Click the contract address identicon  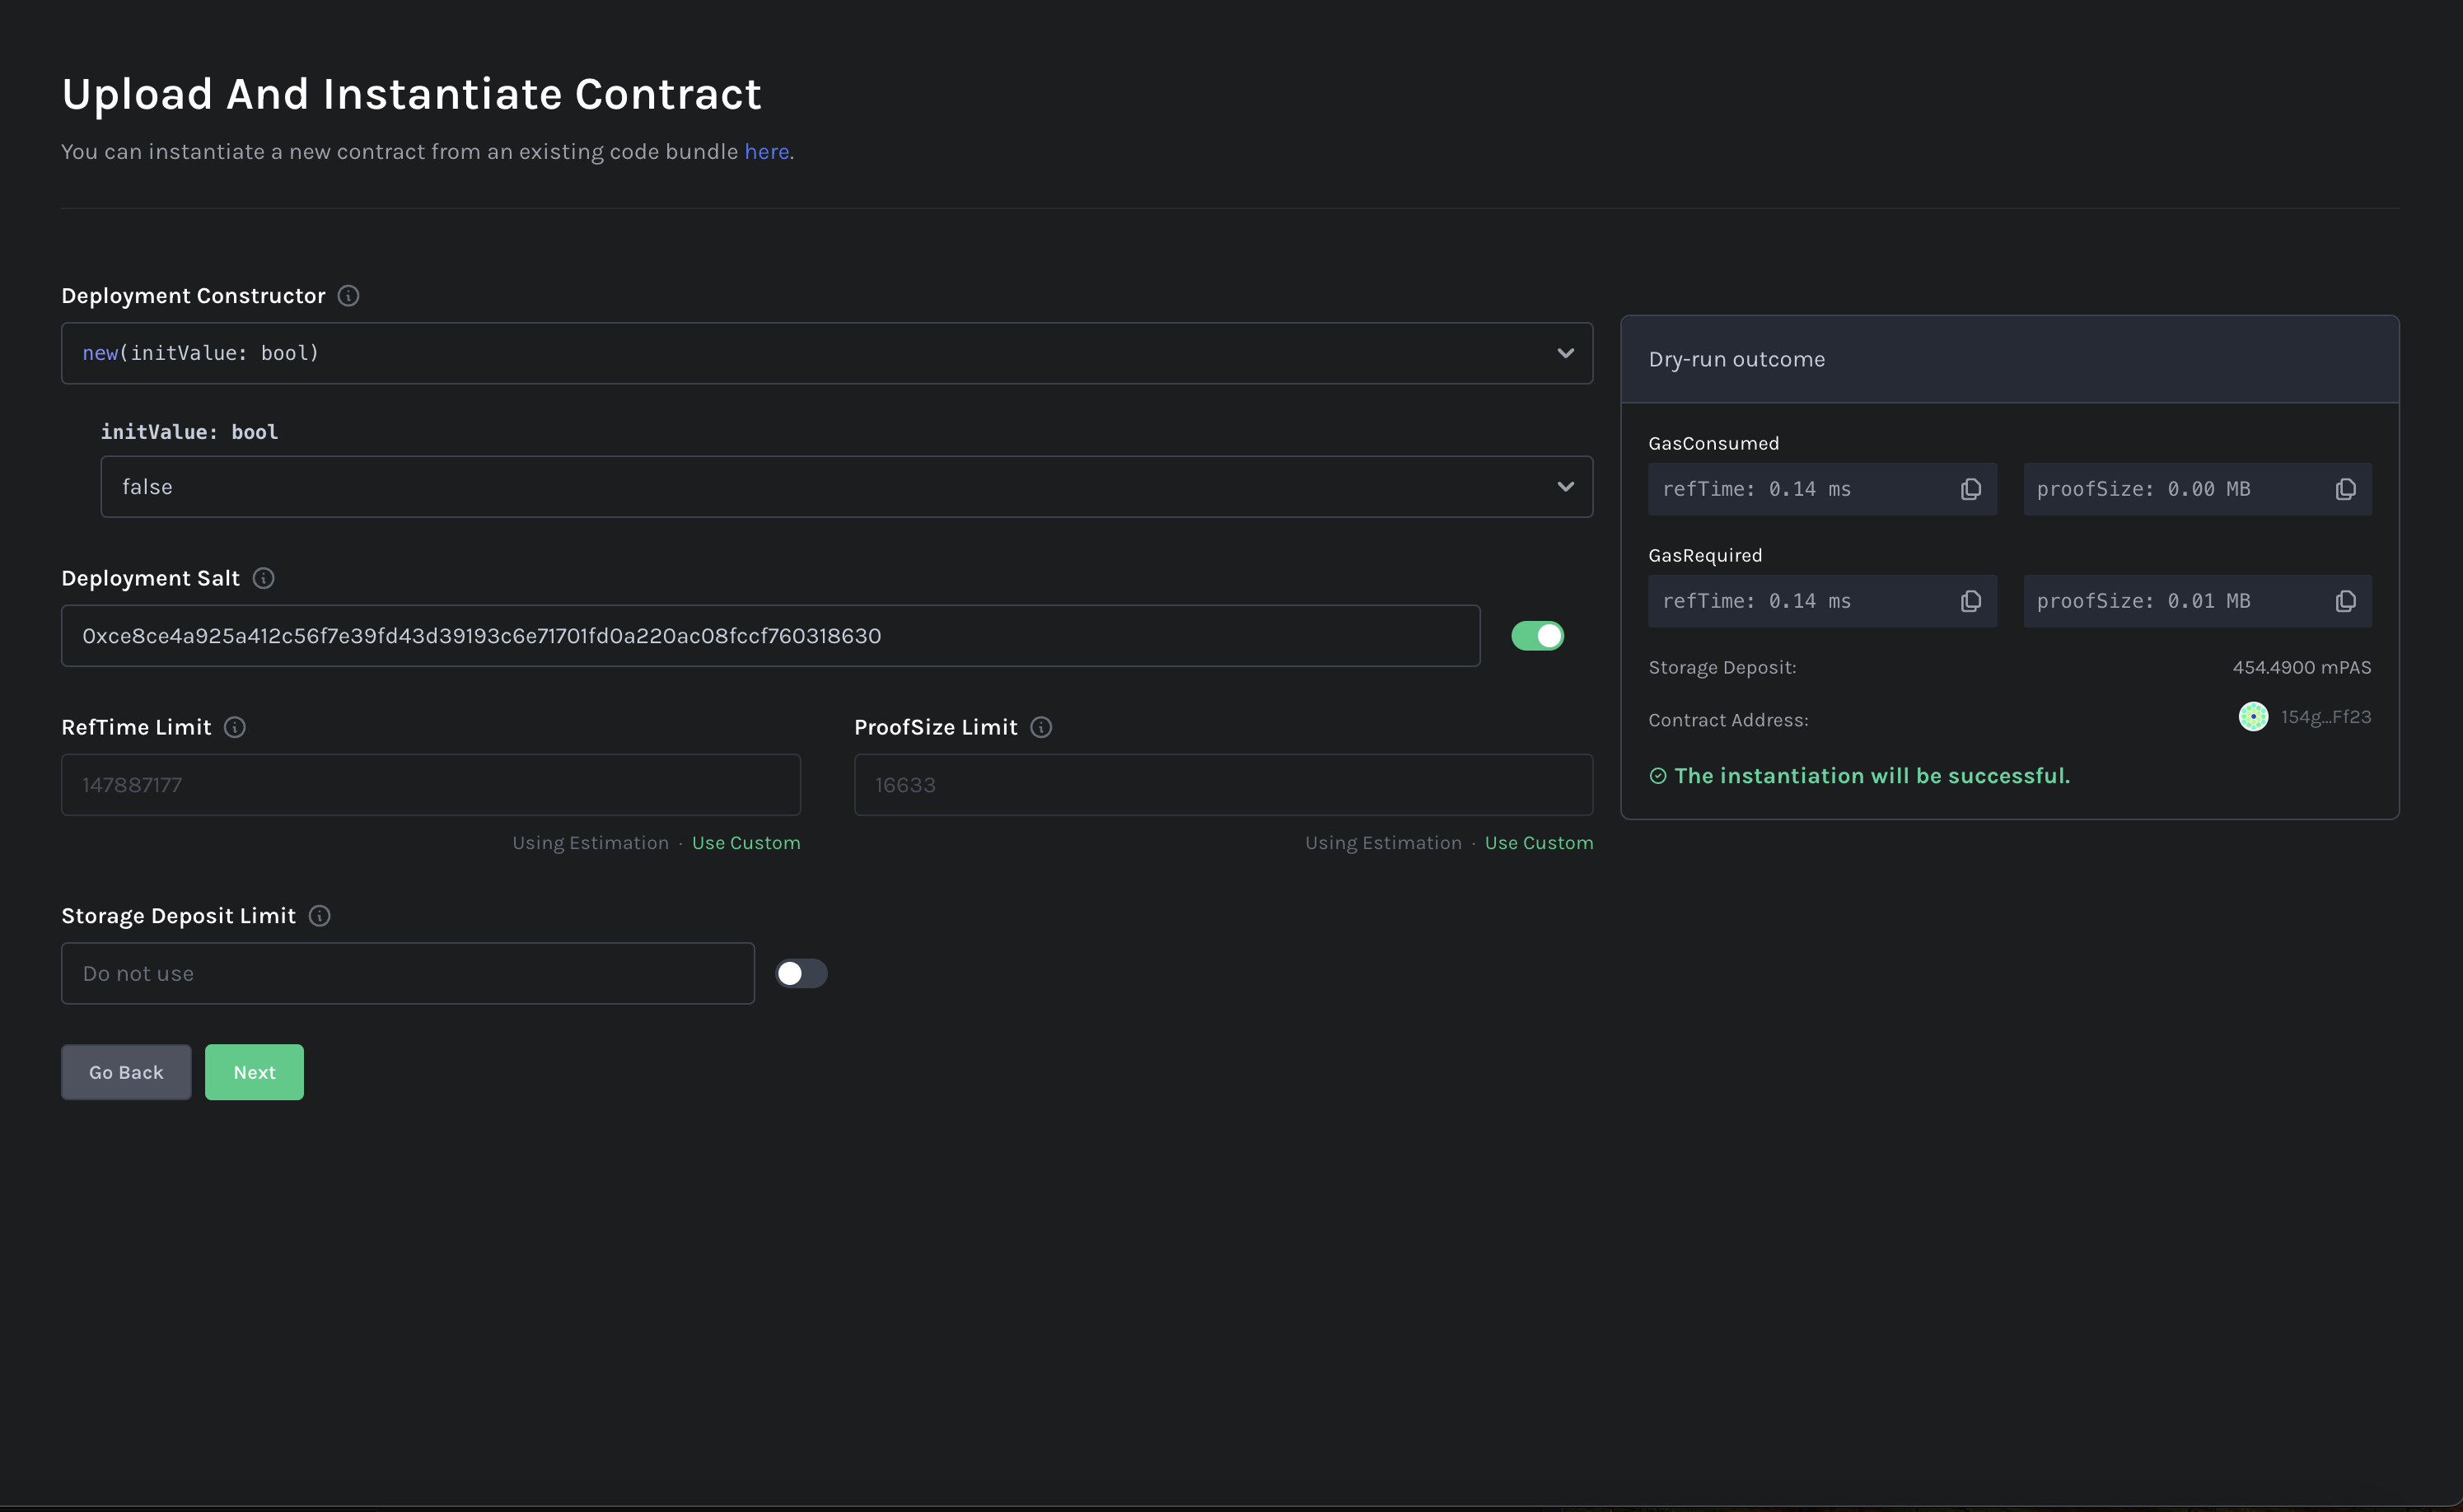click(2253, 717)
